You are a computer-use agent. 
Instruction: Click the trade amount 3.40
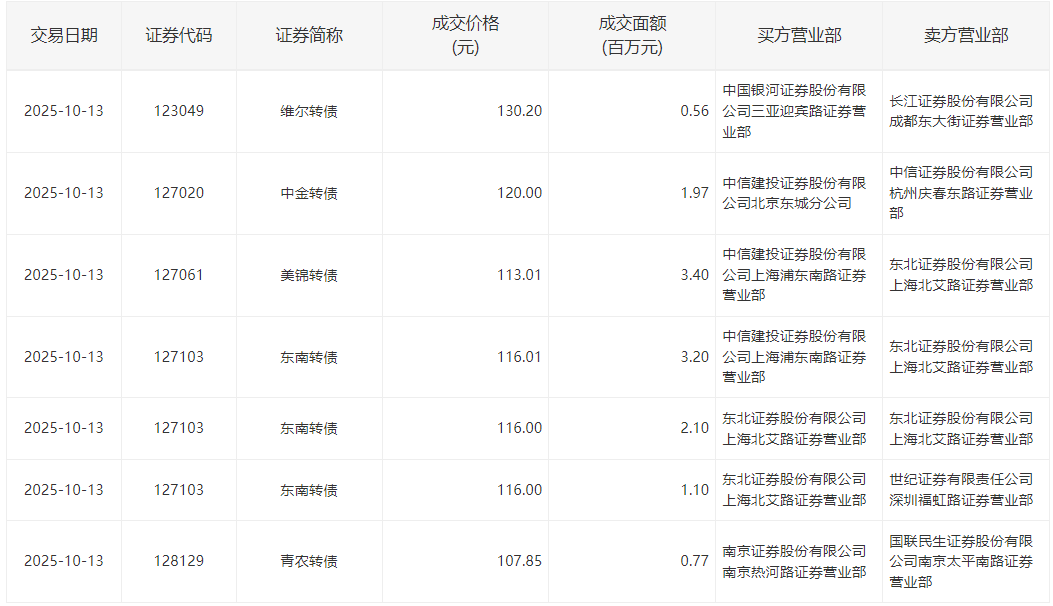pos(694,275)
